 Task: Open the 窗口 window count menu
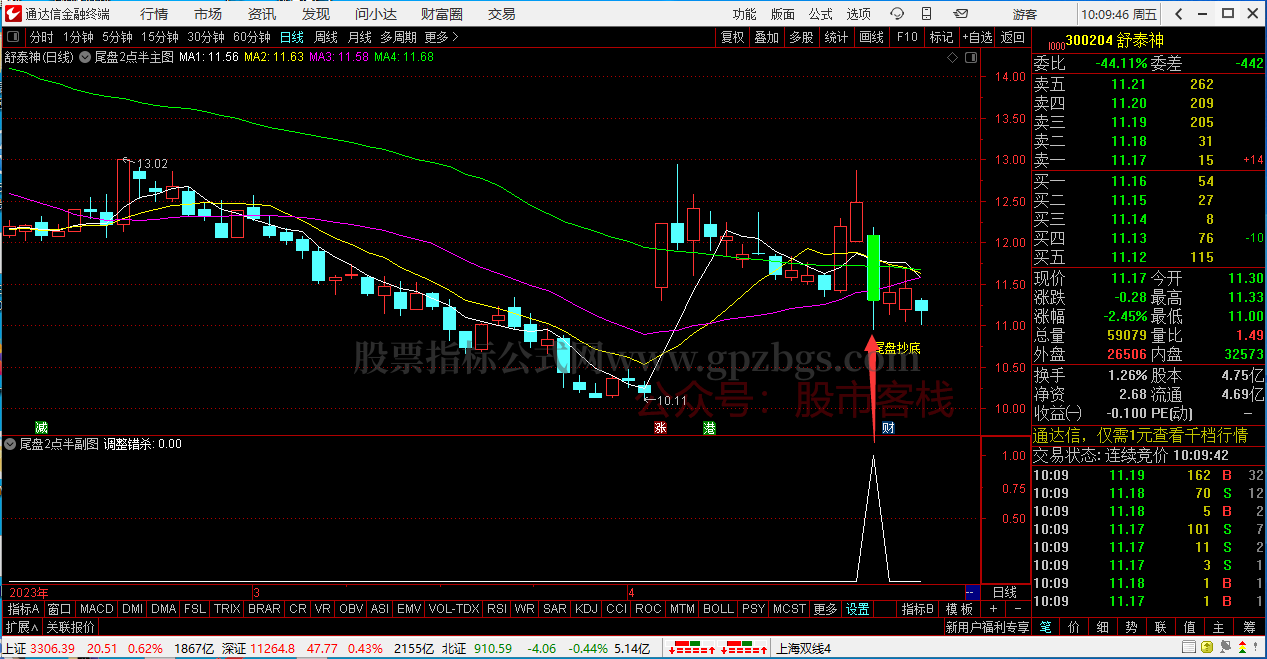[59, 609]
